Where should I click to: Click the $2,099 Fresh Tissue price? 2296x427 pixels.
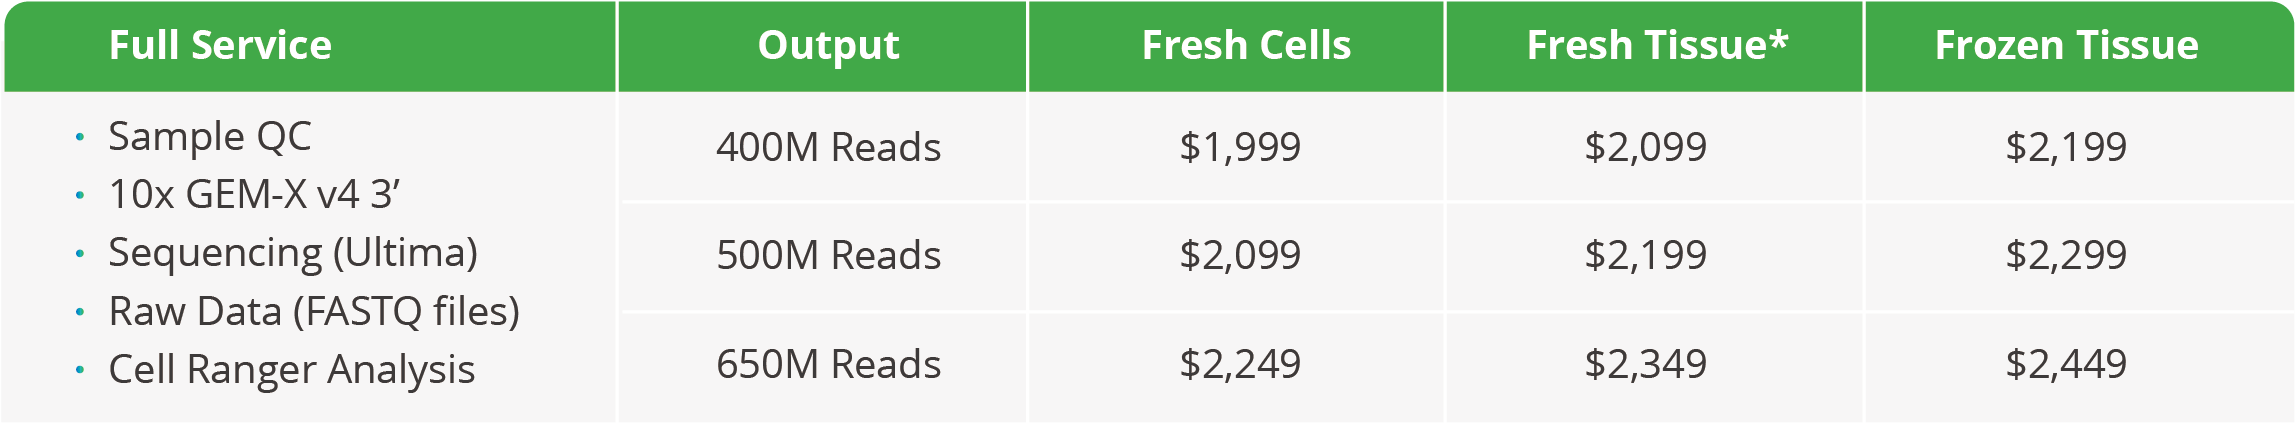tap(1646, 148)
